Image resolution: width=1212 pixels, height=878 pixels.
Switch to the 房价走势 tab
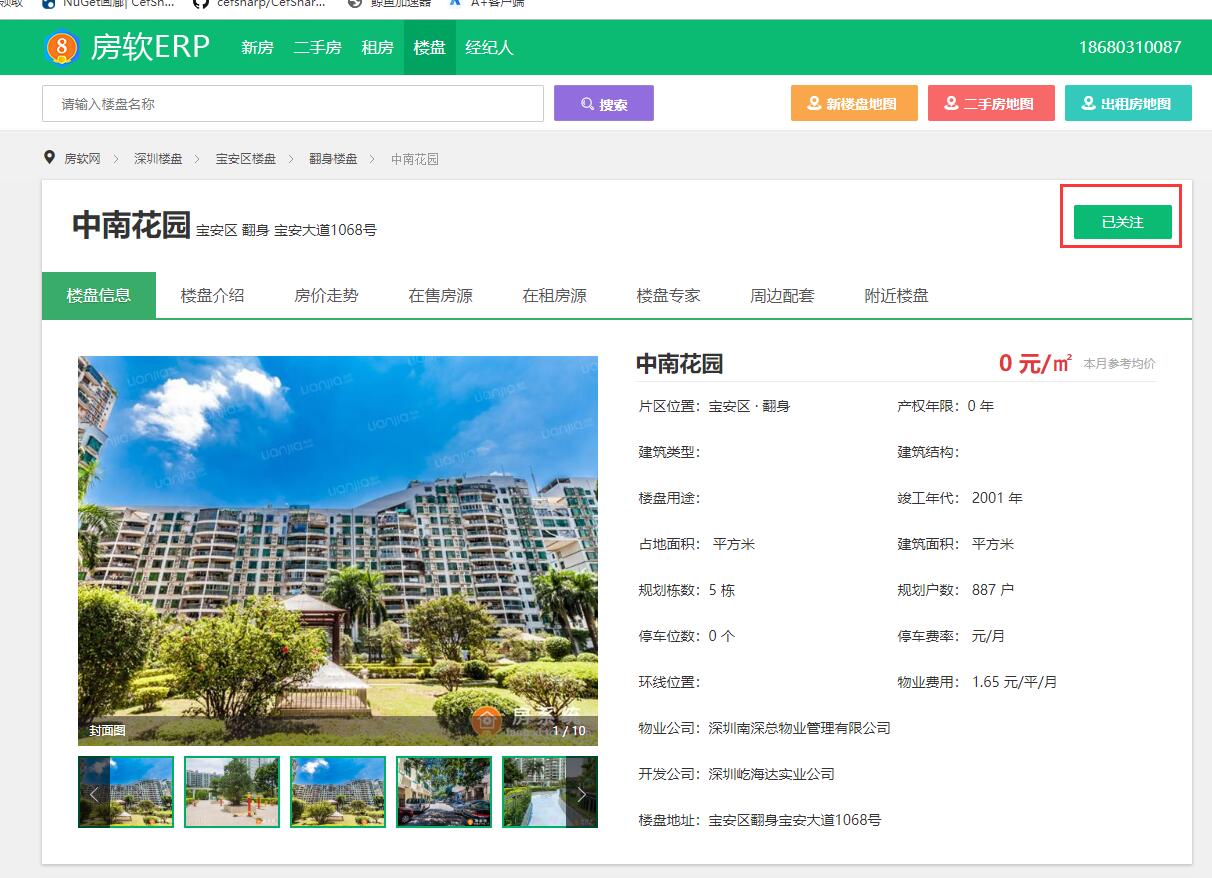[327, 295]
